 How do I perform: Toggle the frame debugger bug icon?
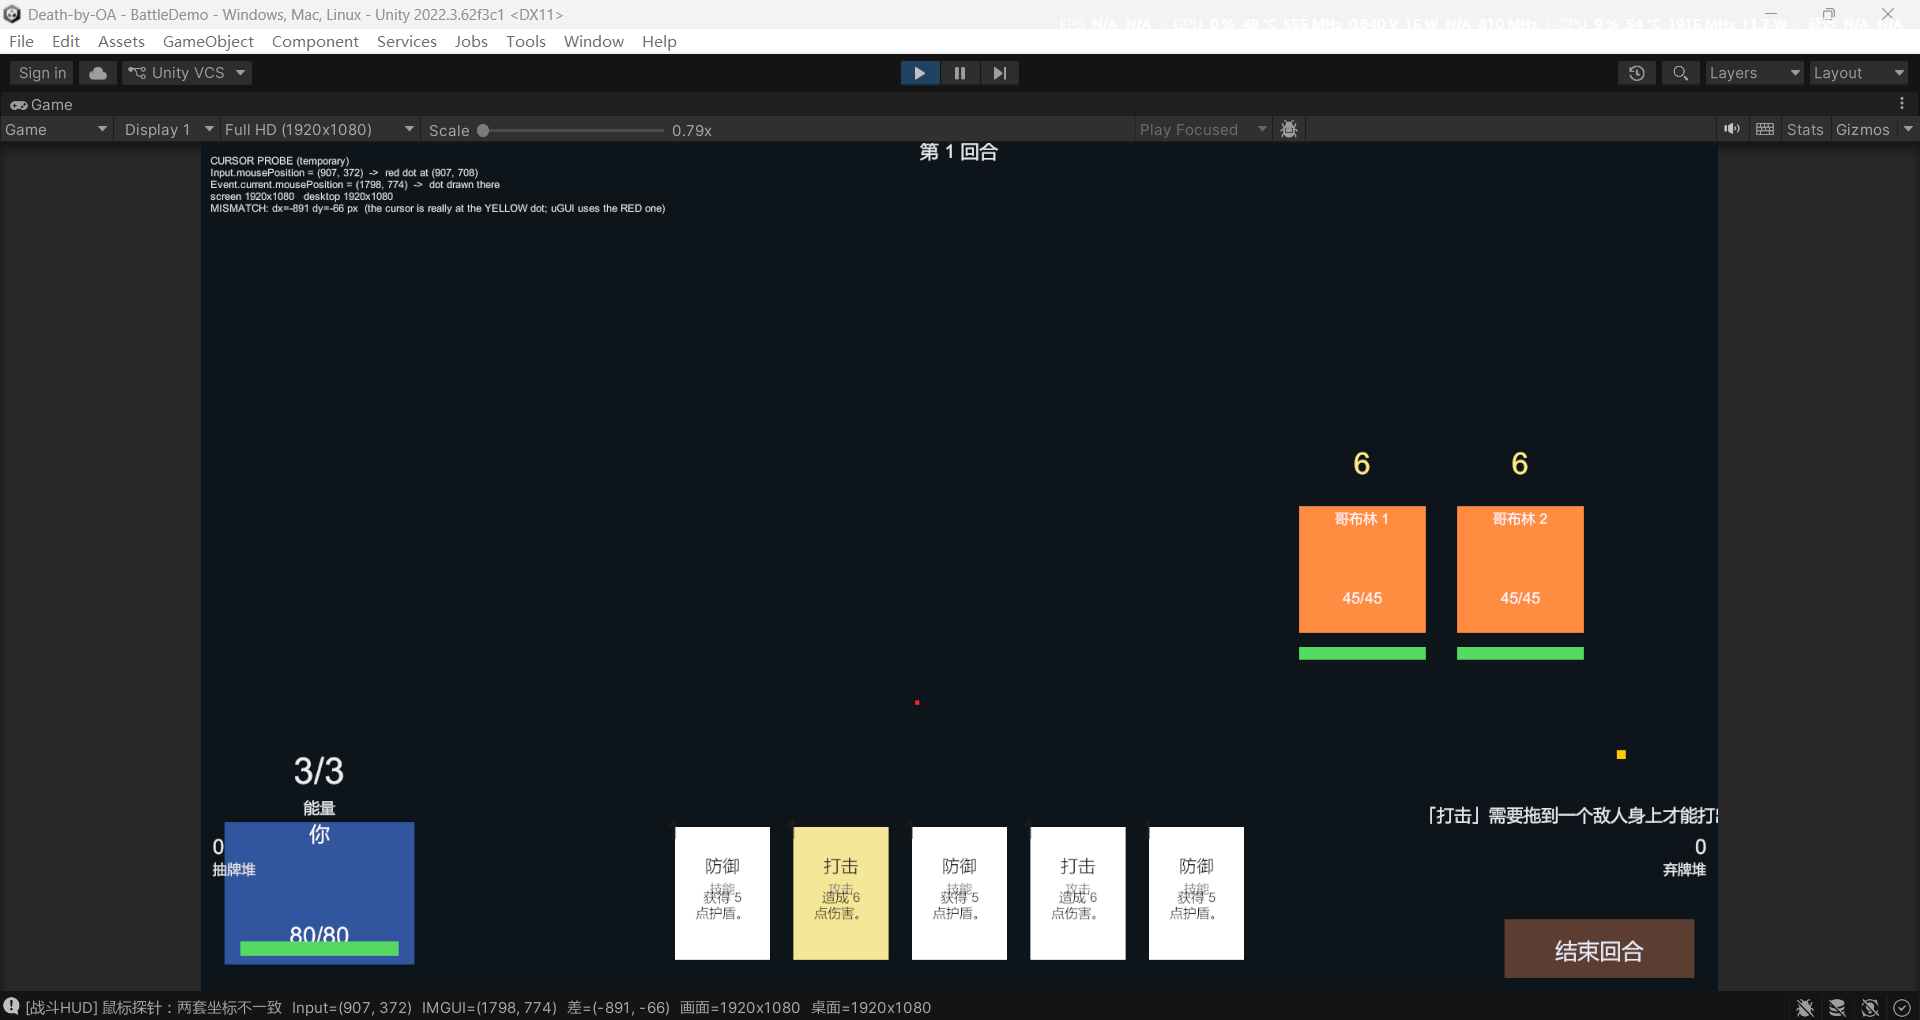click(x=1289, y=129)
